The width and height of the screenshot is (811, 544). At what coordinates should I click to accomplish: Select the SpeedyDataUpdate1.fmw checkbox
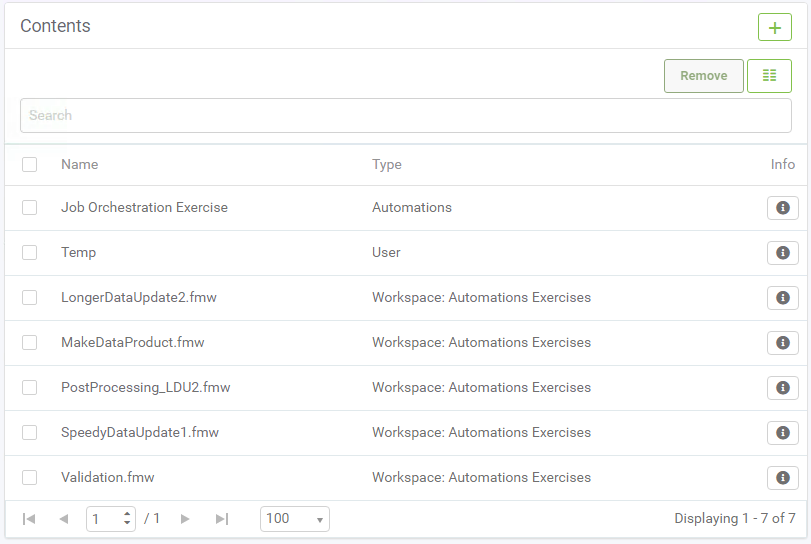(29, 432)
